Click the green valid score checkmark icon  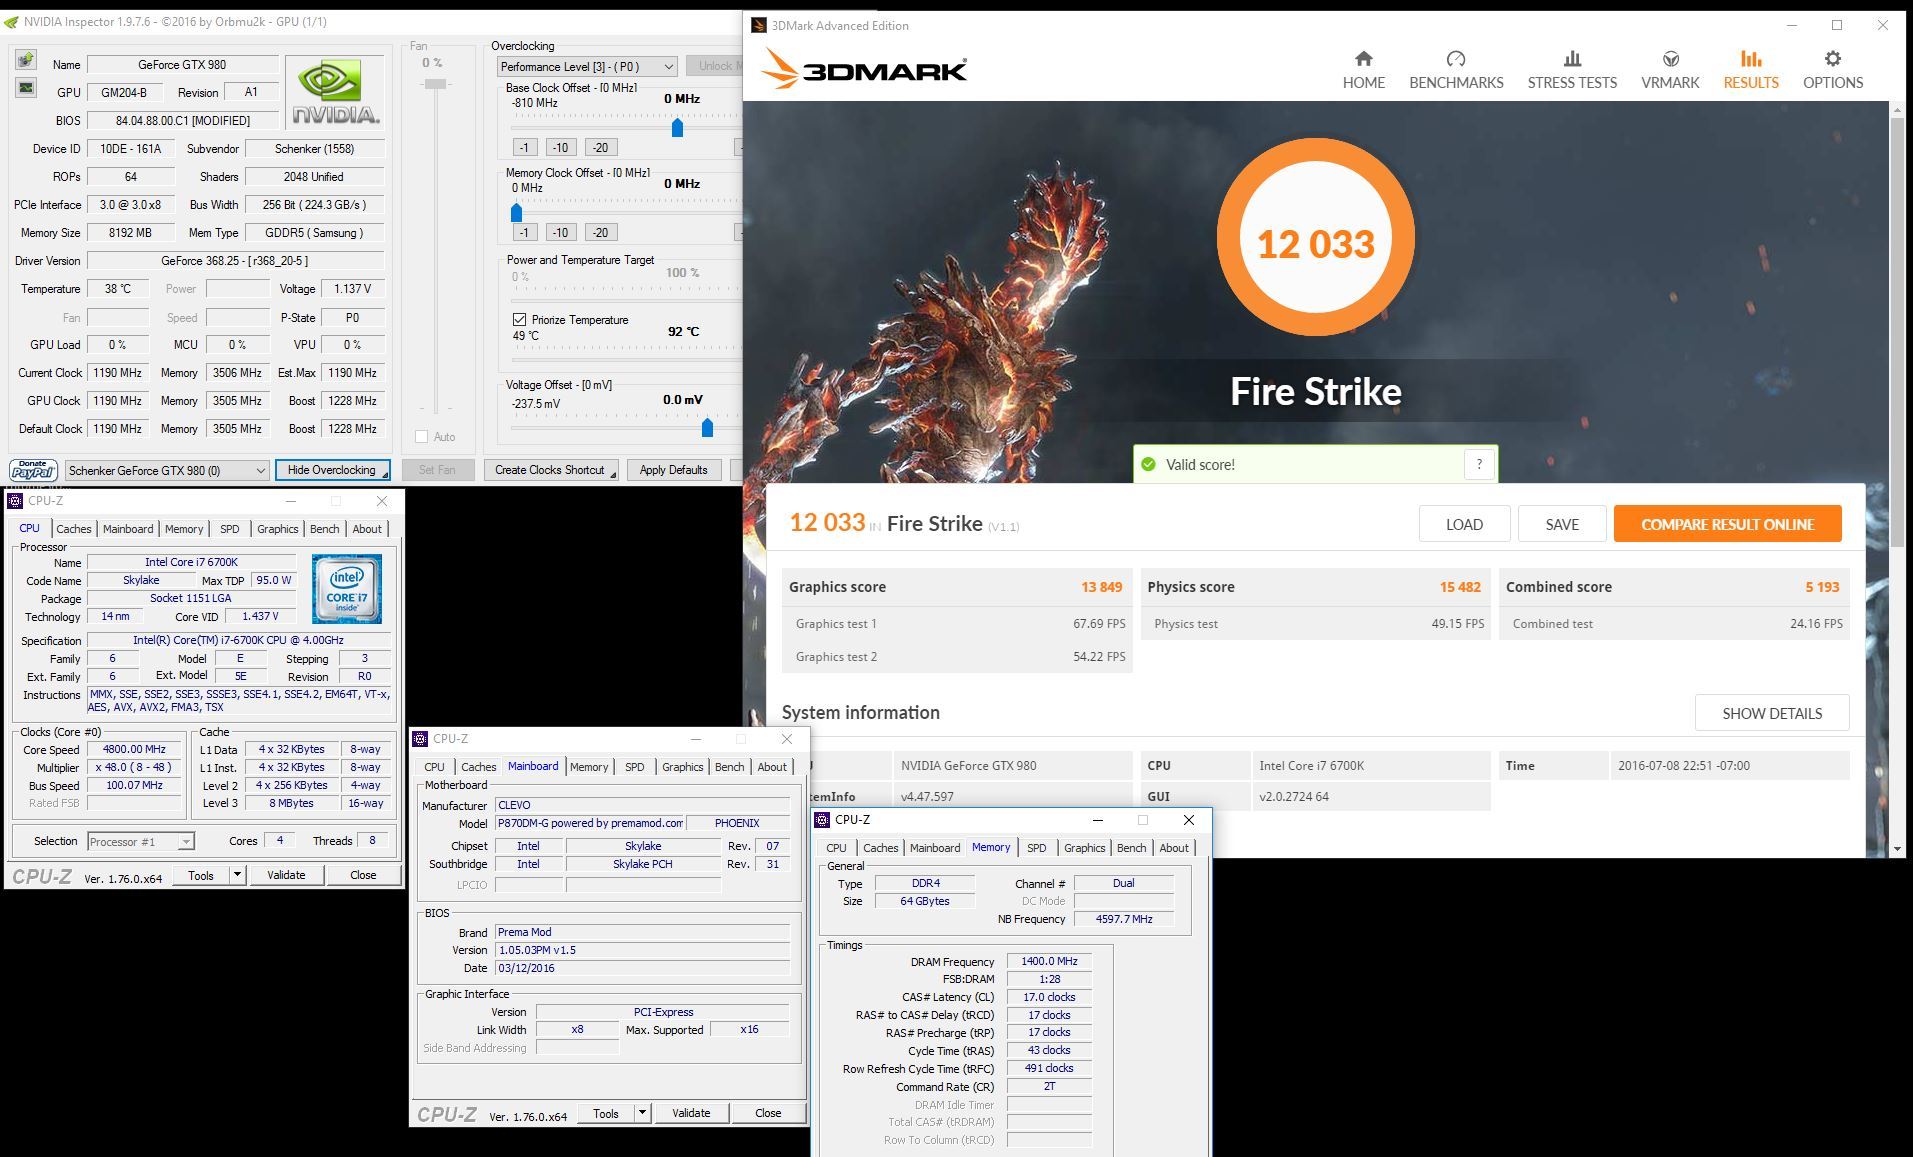(1148, 464)
